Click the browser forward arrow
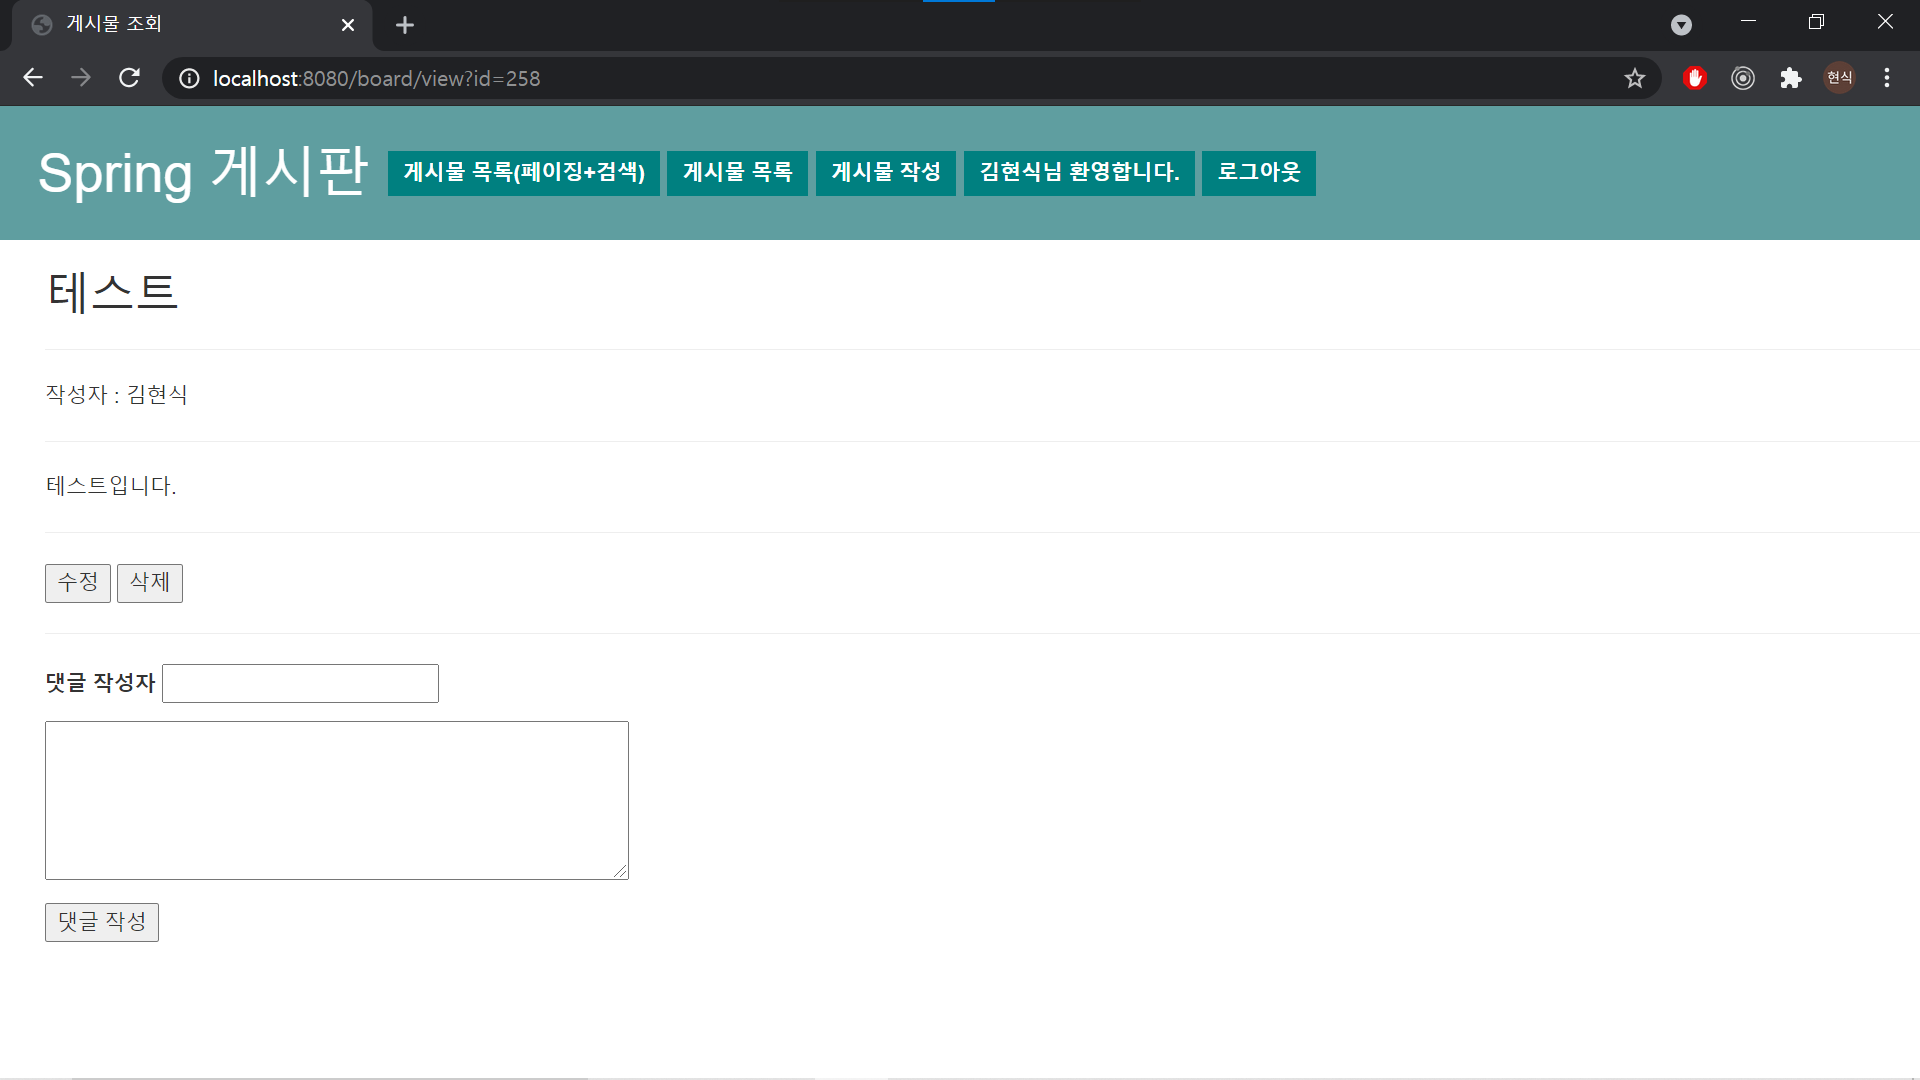1920x1080 pixels. tap(81, 78)
